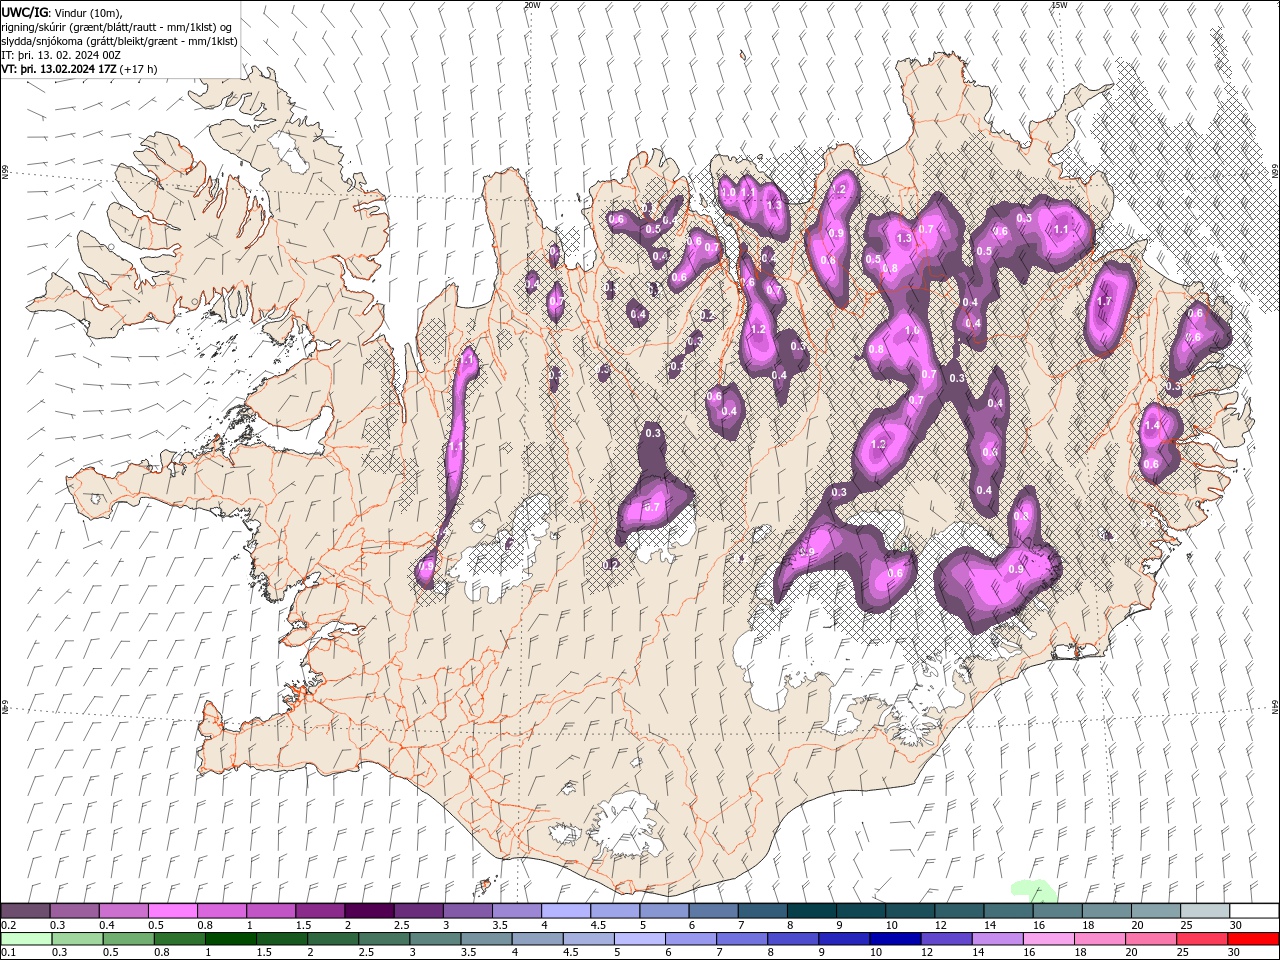Screen dimensions: 1280x960
Task: Select the 25–30 rain legend swatch
Action: [x=1201, y=939]
